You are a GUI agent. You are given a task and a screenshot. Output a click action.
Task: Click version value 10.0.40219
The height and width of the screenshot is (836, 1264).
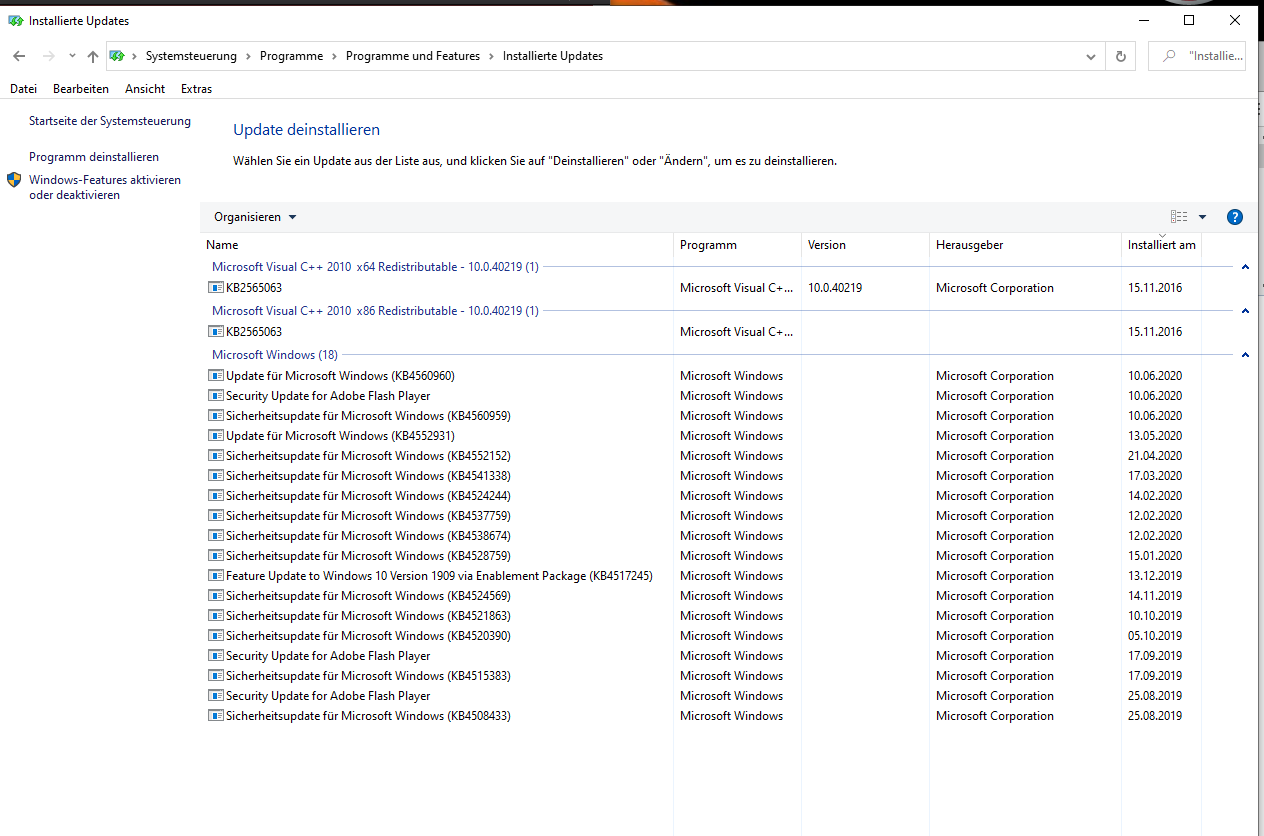point(835,288)
